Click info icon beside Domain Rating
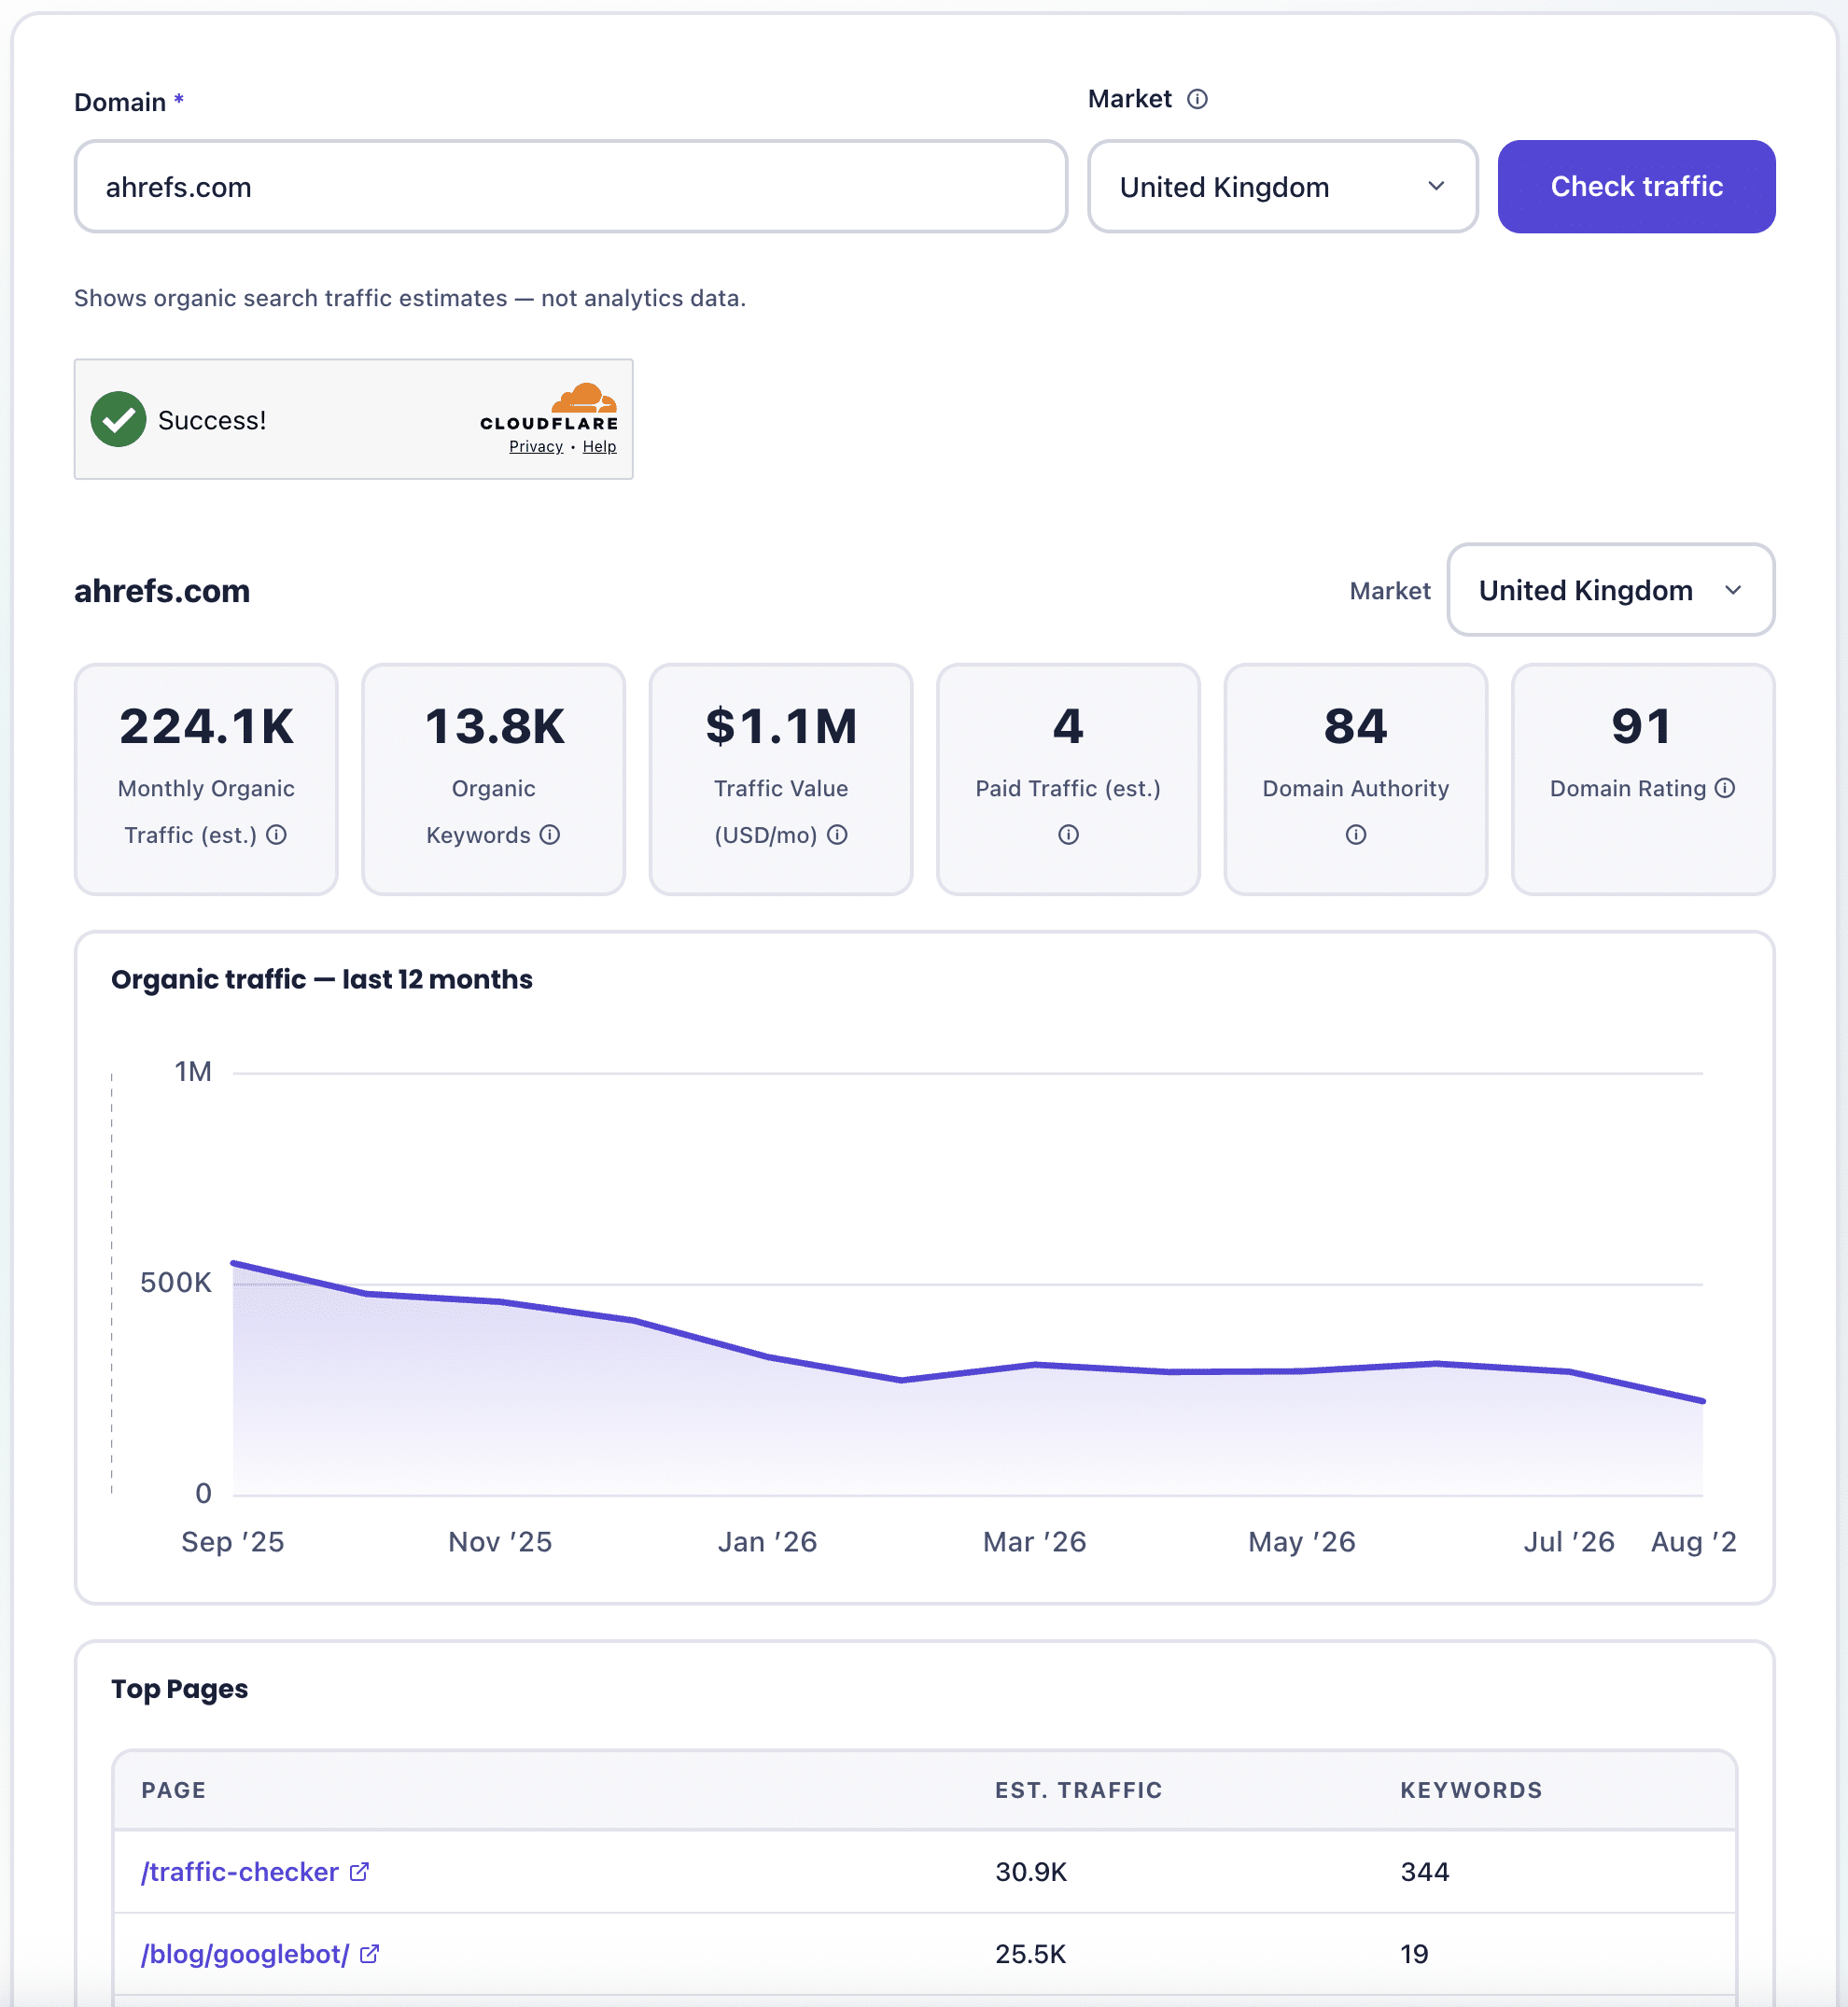Image resolution: width=1848 pixels, height=2007 pixels. click(1725, 788)
